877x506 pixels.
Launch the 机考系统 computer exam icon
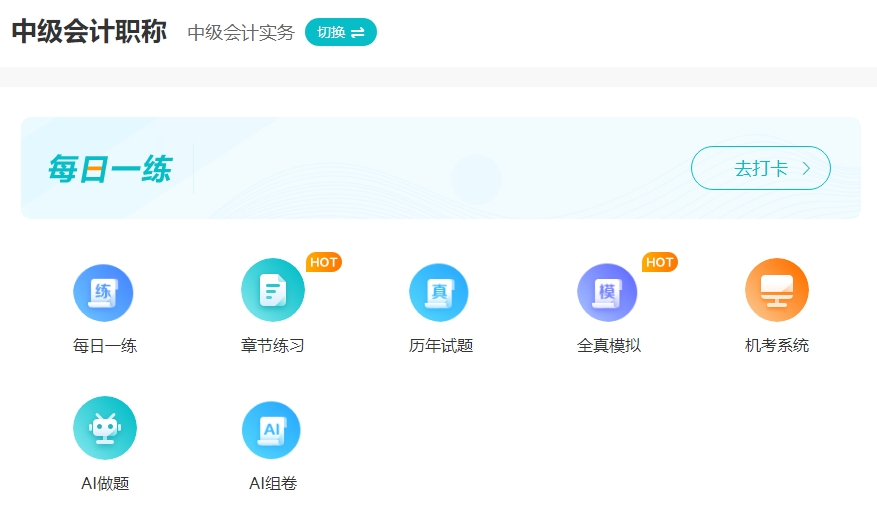(777, 290)
